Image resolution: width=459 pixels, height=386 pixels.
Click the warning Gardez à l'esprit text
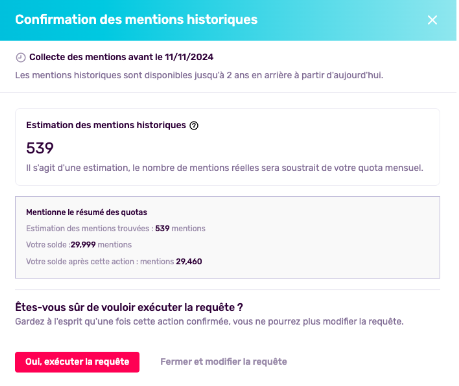tap(209, 322)
